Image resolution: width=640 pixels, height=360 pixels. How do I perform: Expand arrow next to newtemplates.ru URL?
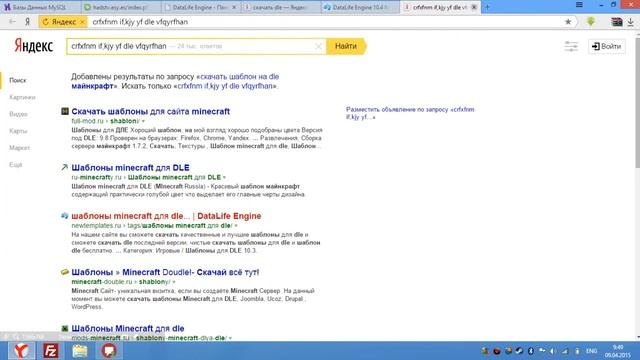point(236,226)
